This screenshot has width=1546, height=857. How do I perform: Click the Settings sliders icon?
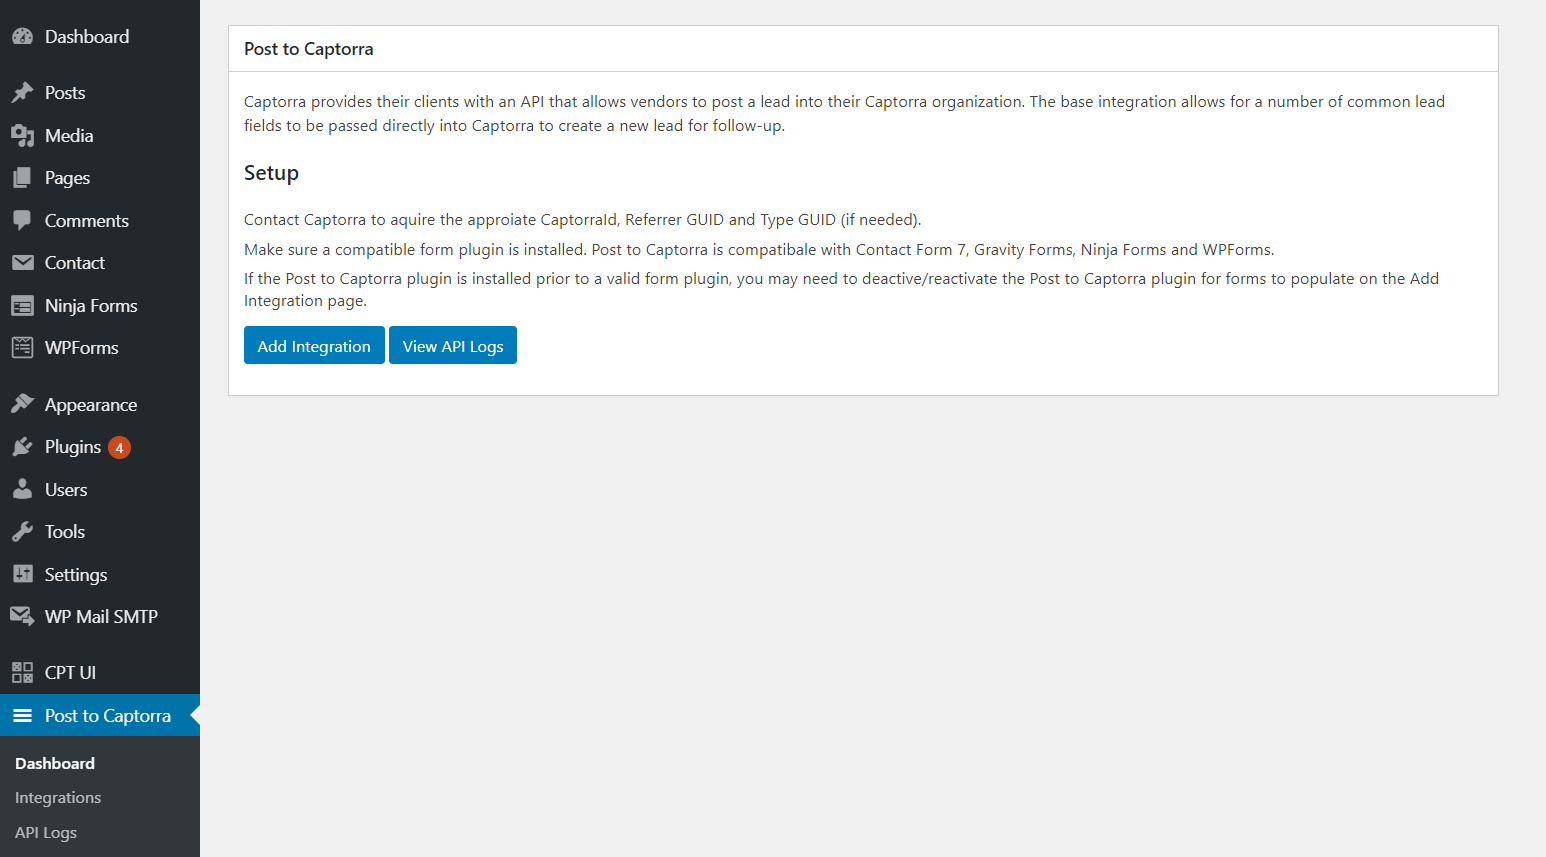point(22,575)
